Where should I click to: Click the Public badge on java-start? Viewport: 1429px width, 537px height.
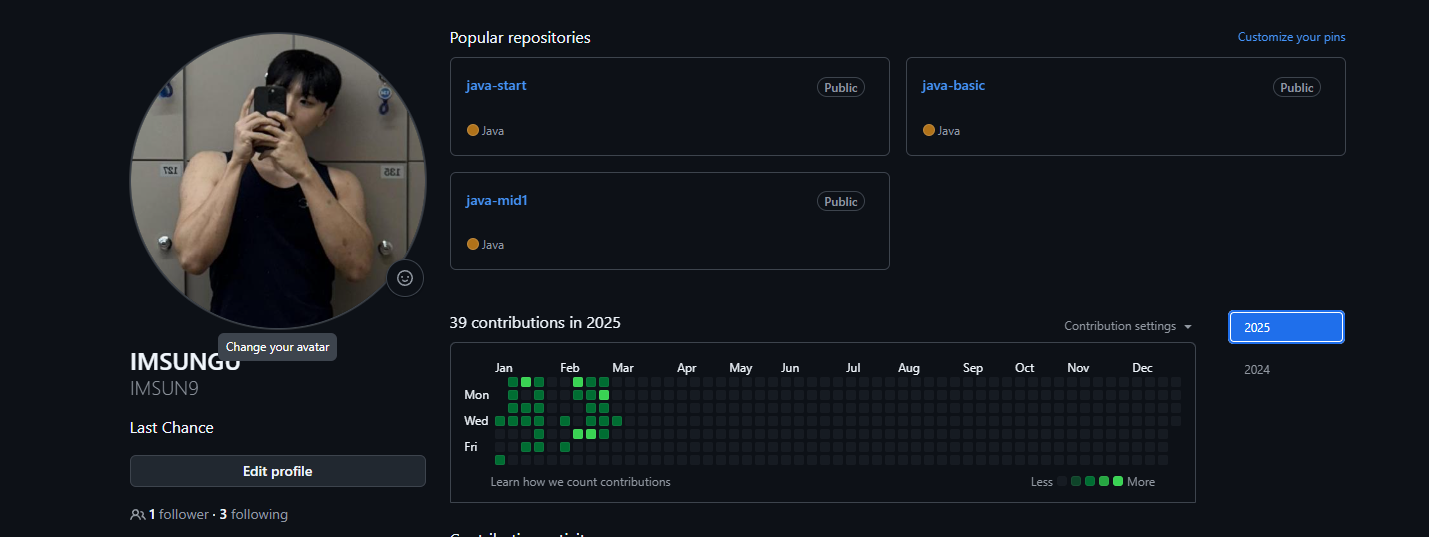click(x=840, y=87)
